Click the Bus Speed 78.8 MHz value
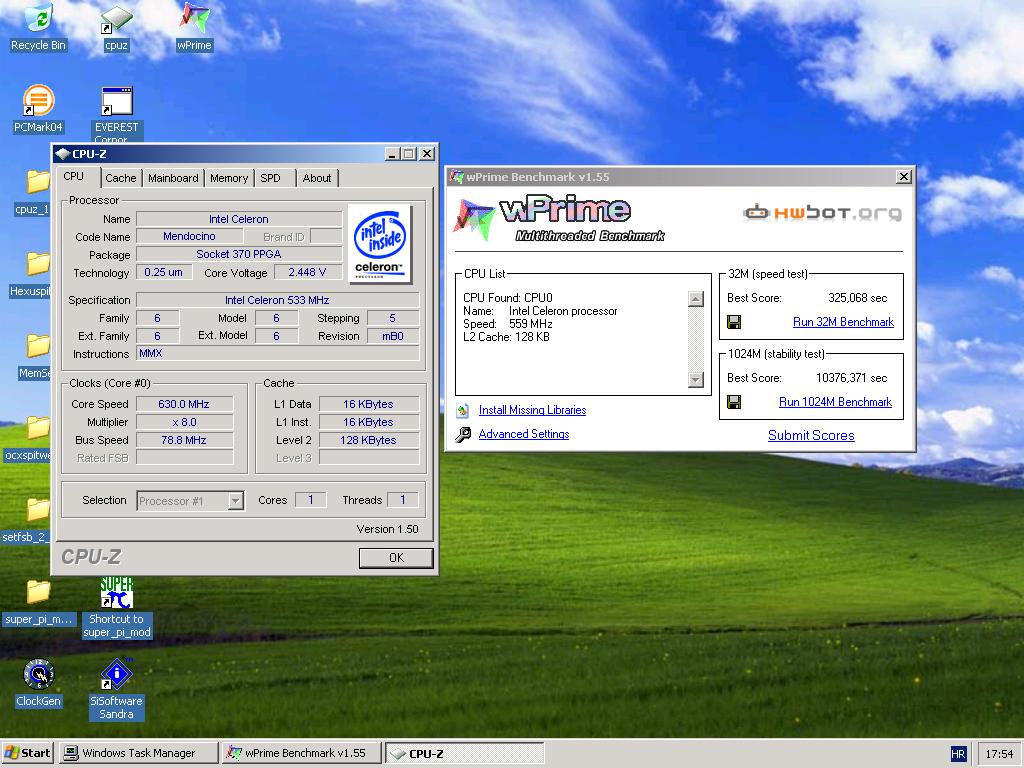The width and height of the screenshot is (1024, 768). coord(184,440)
